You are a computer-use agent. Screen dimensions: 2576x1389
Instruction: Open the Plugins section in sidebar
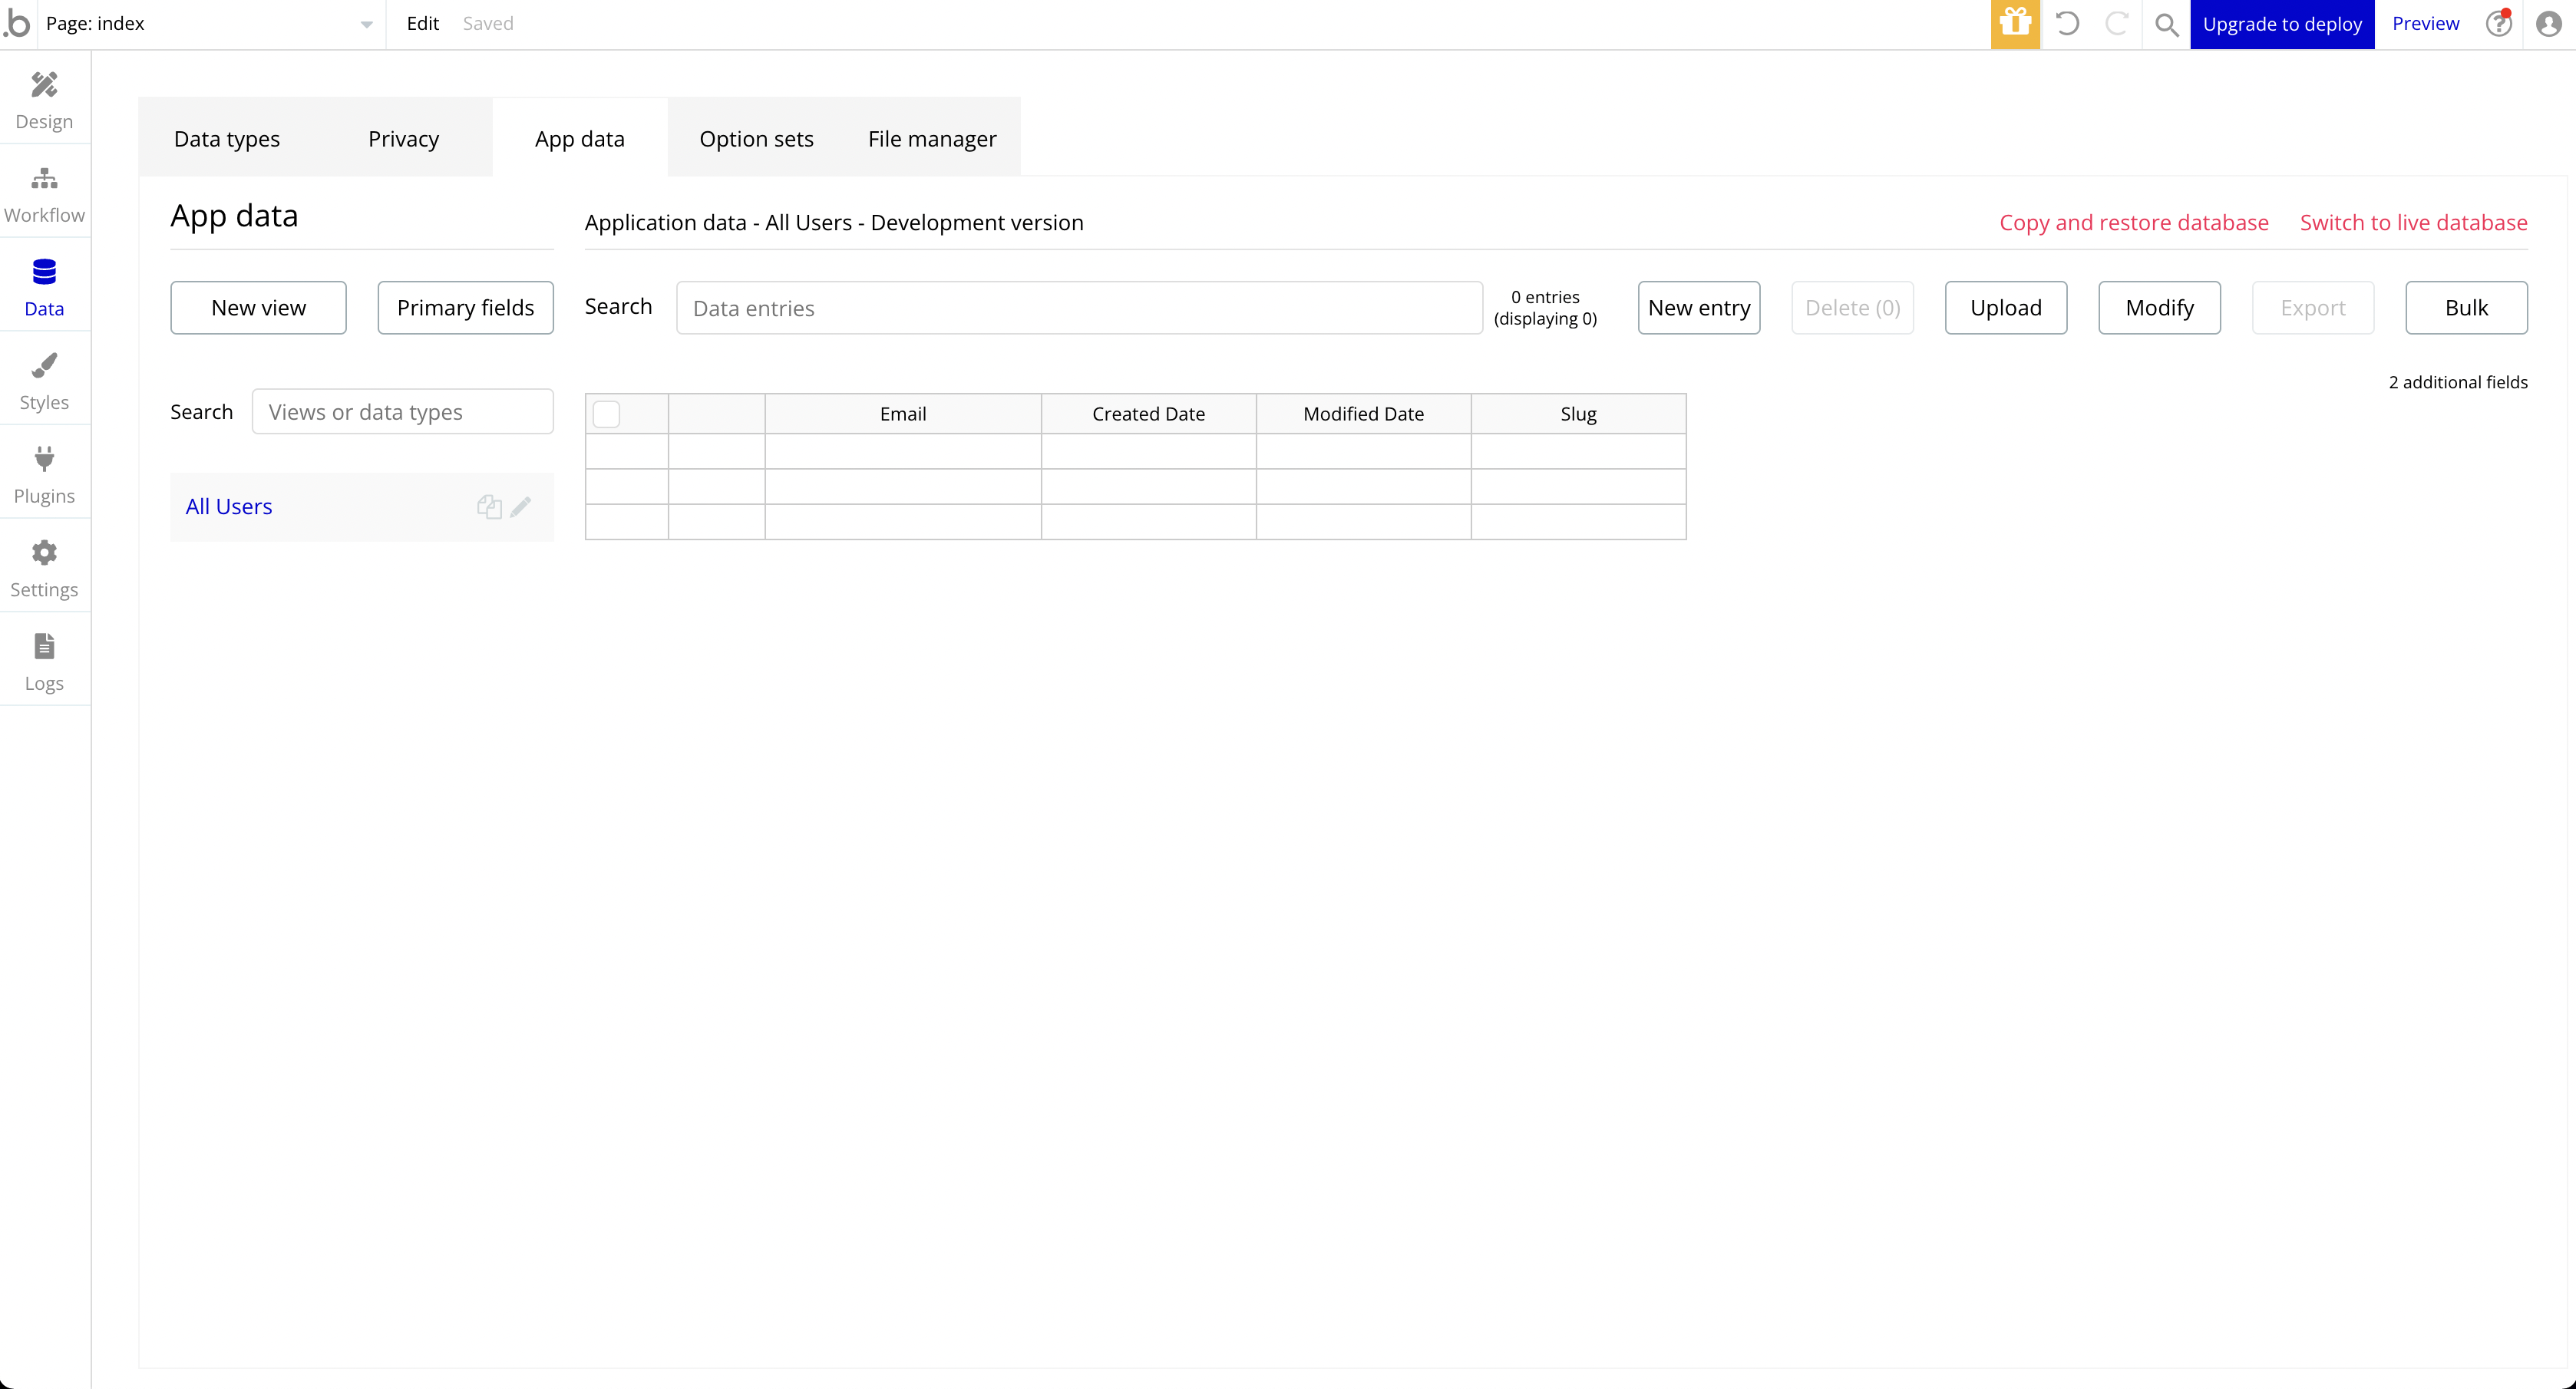[x=44, y=475]
